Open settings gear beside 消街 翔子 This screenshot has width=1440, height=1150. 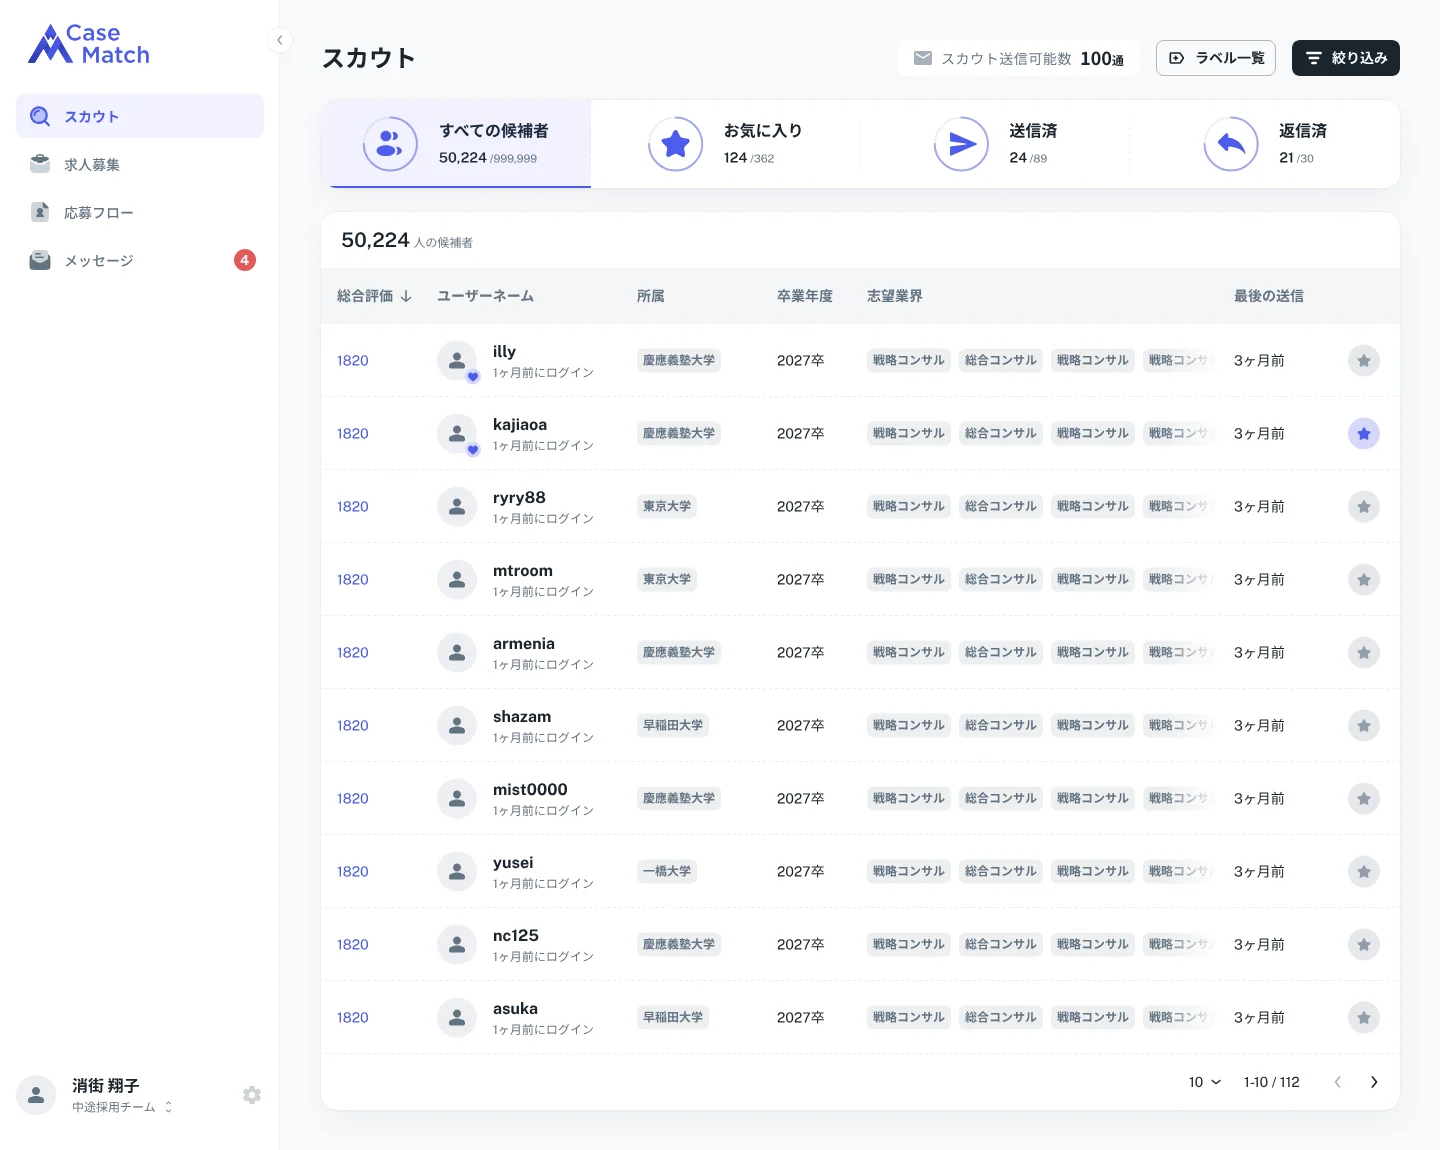click(252, 1095)
